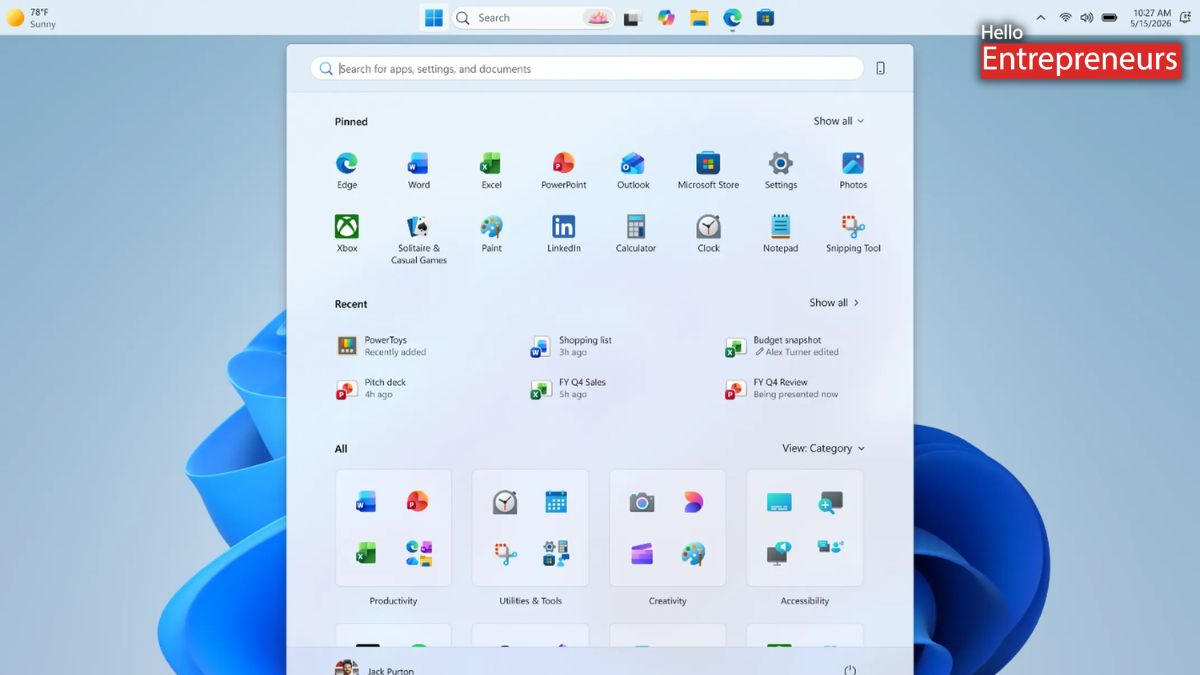The image size is (1200, 675).
Task: Click the volume speaker icon in tray
Action: [x=1087, y=18]
